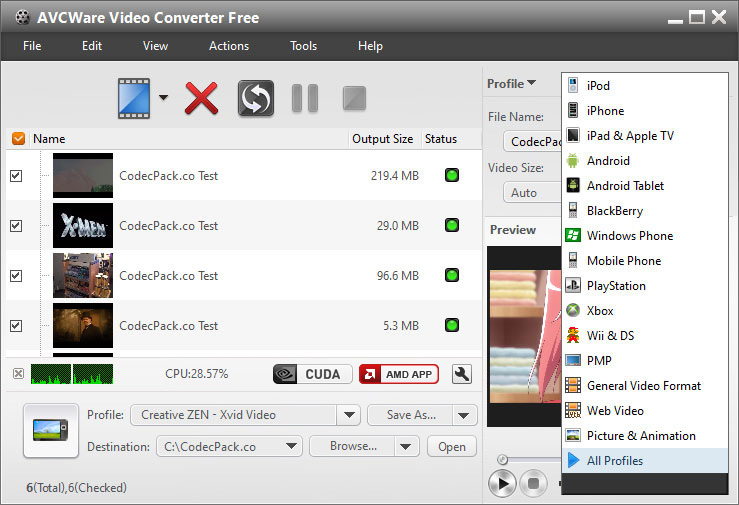
Task: Click the Open destination button
Action: (x=452, y=446)
